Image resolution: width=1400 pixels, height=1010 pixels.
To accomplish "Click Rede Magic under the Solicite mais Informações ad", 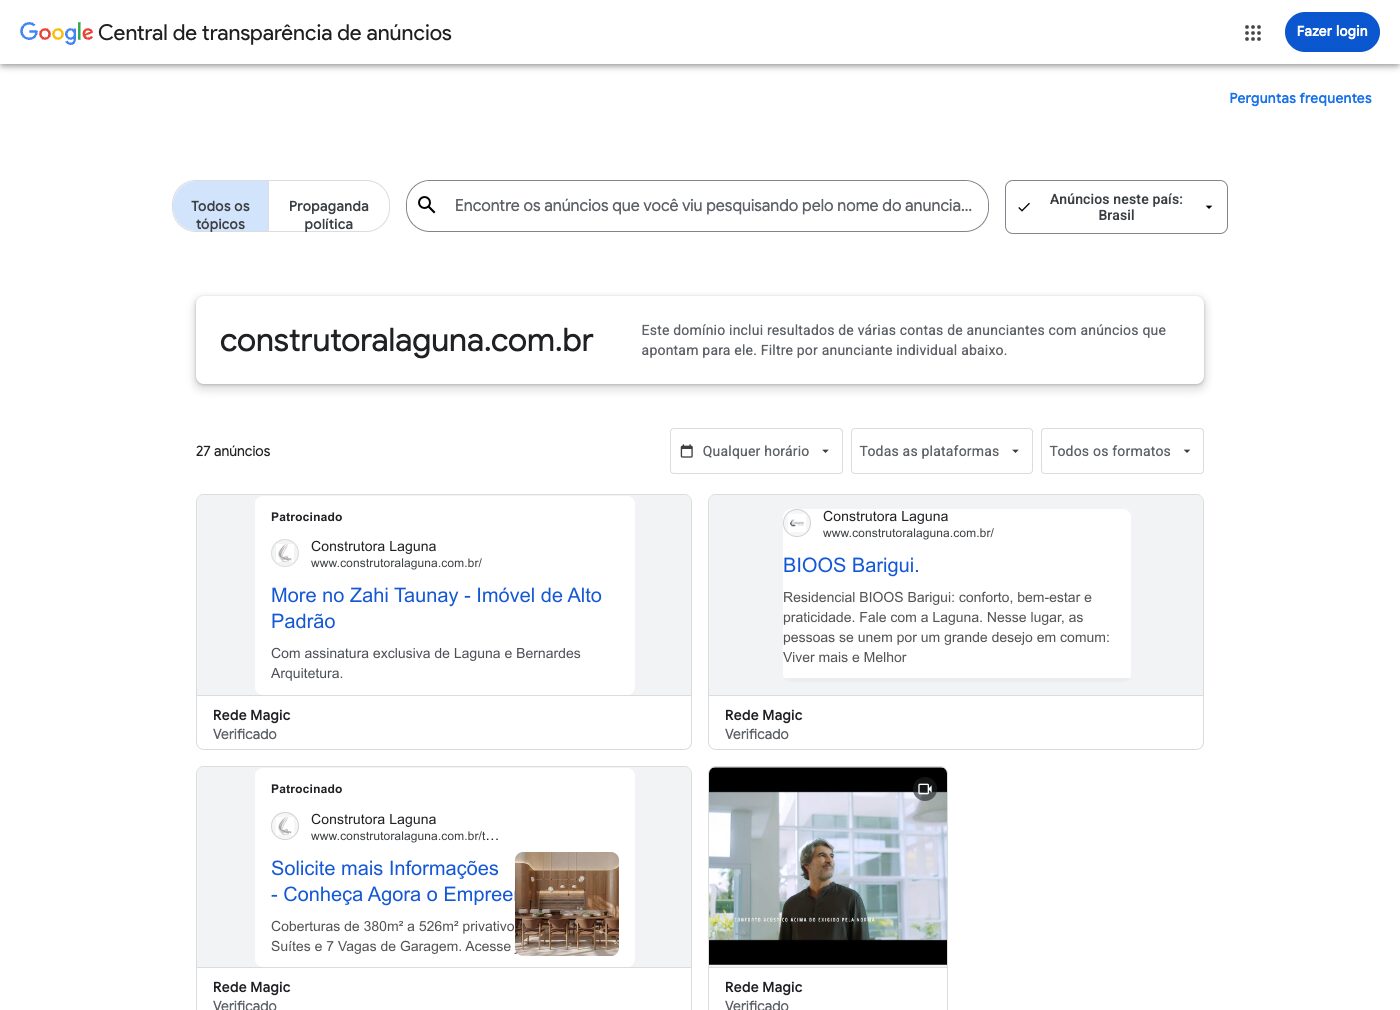I will click(x=252, y=987).
